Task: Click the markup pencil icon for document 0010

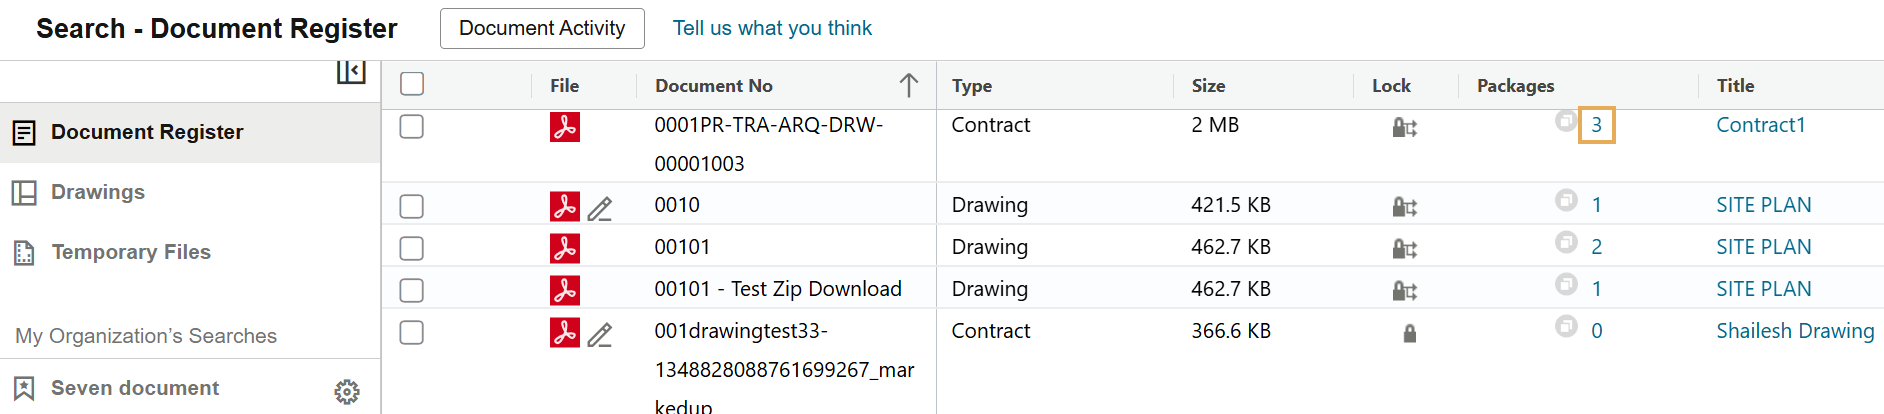Action: point(600,208)
